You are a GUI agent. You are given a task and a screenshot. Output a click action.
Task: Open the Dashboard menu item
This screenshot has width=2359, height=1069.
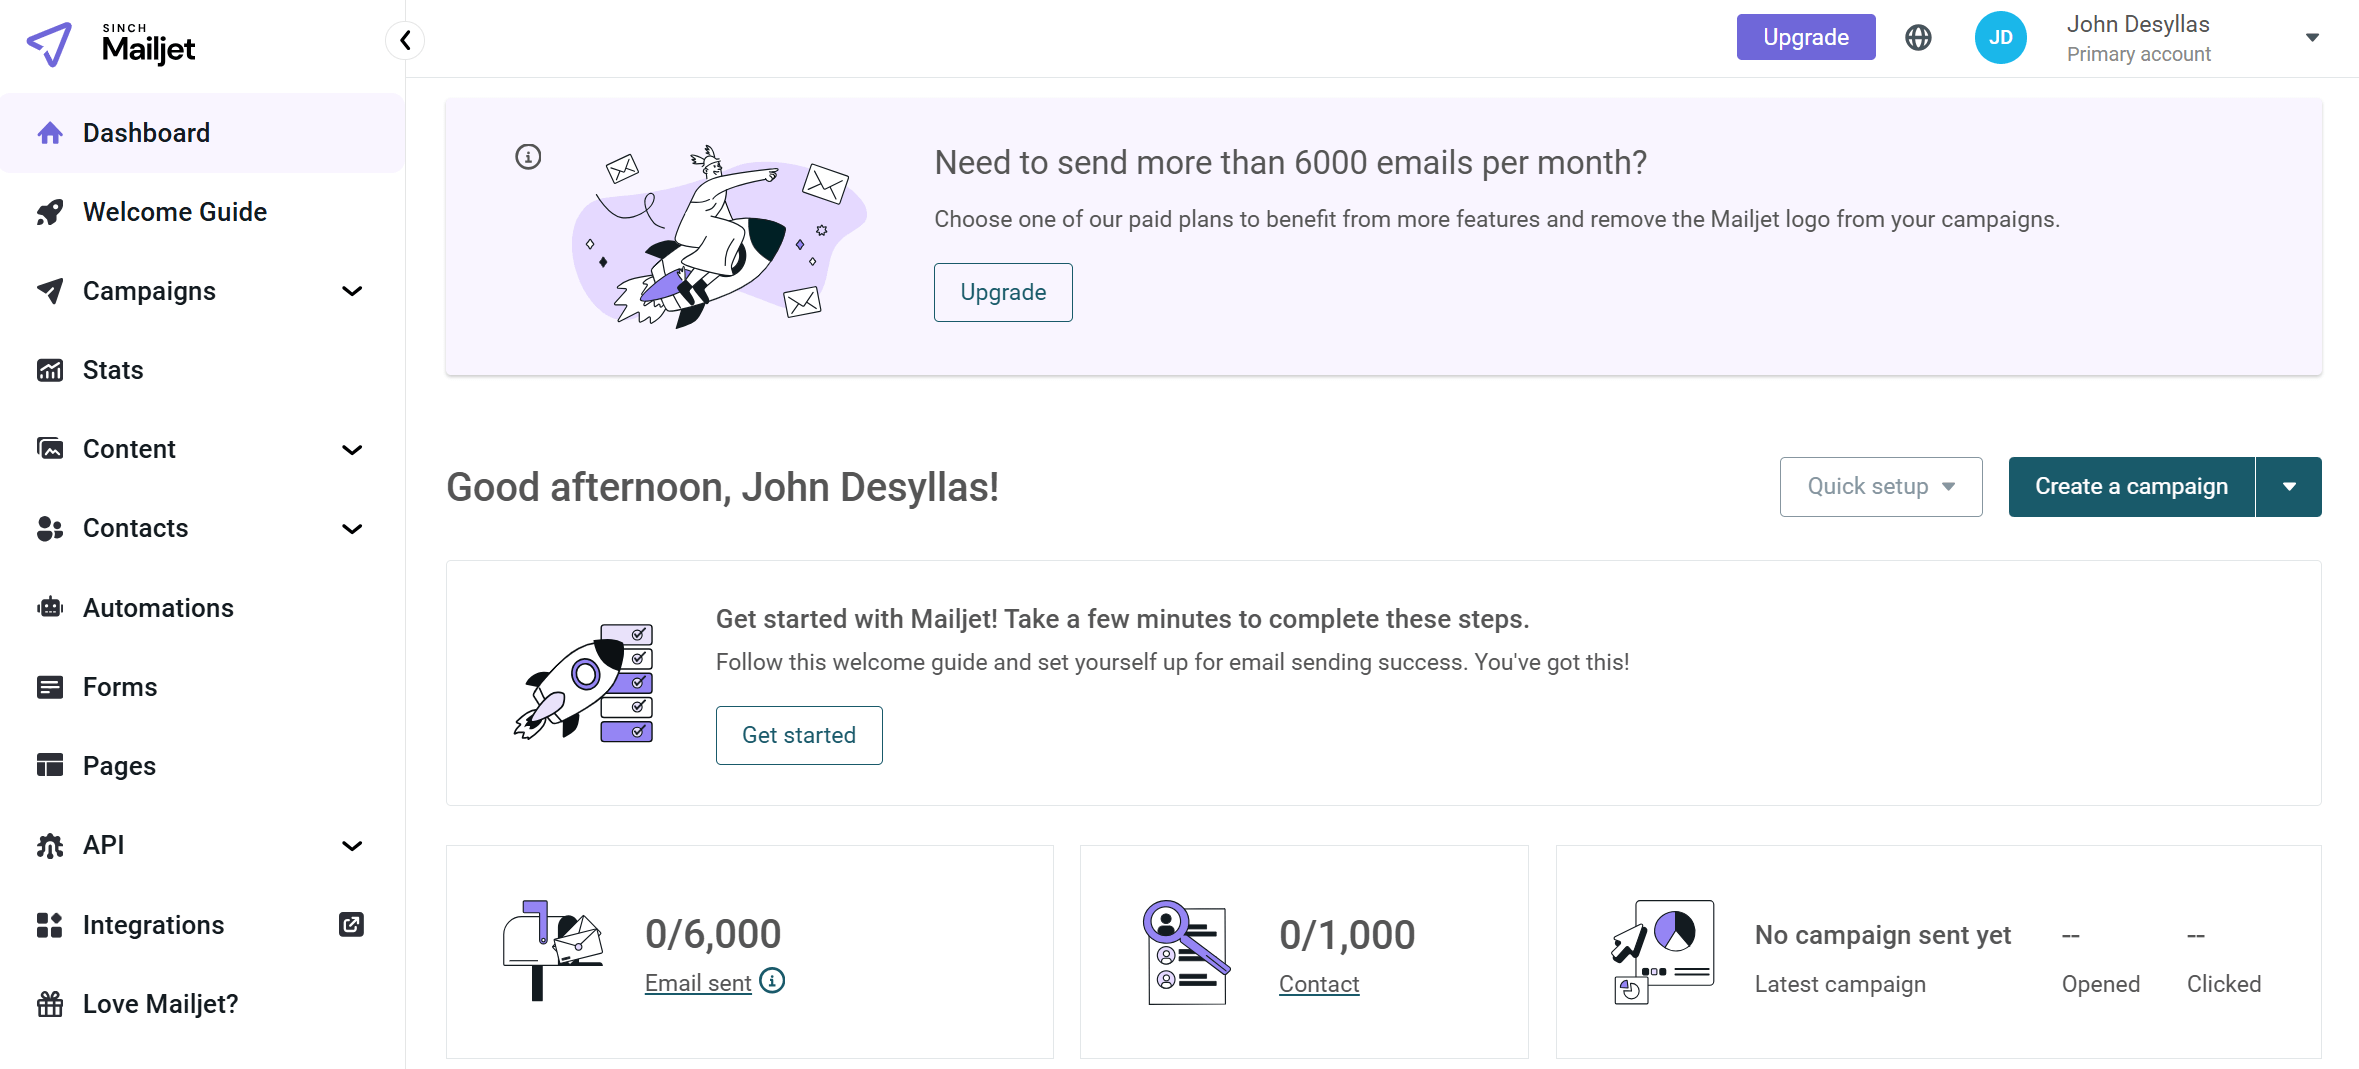coord(146,132)
